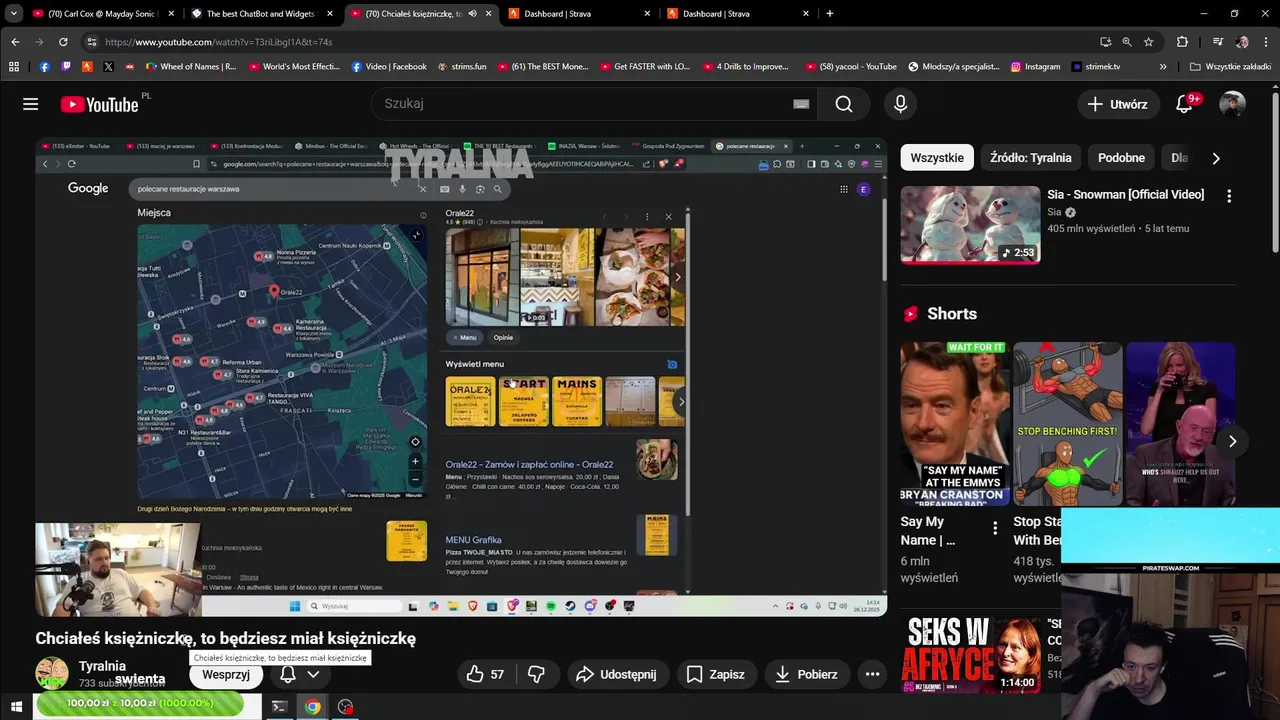
Task: Open a new browser tab
Action: pyautogui.click(x=829, y=14)
